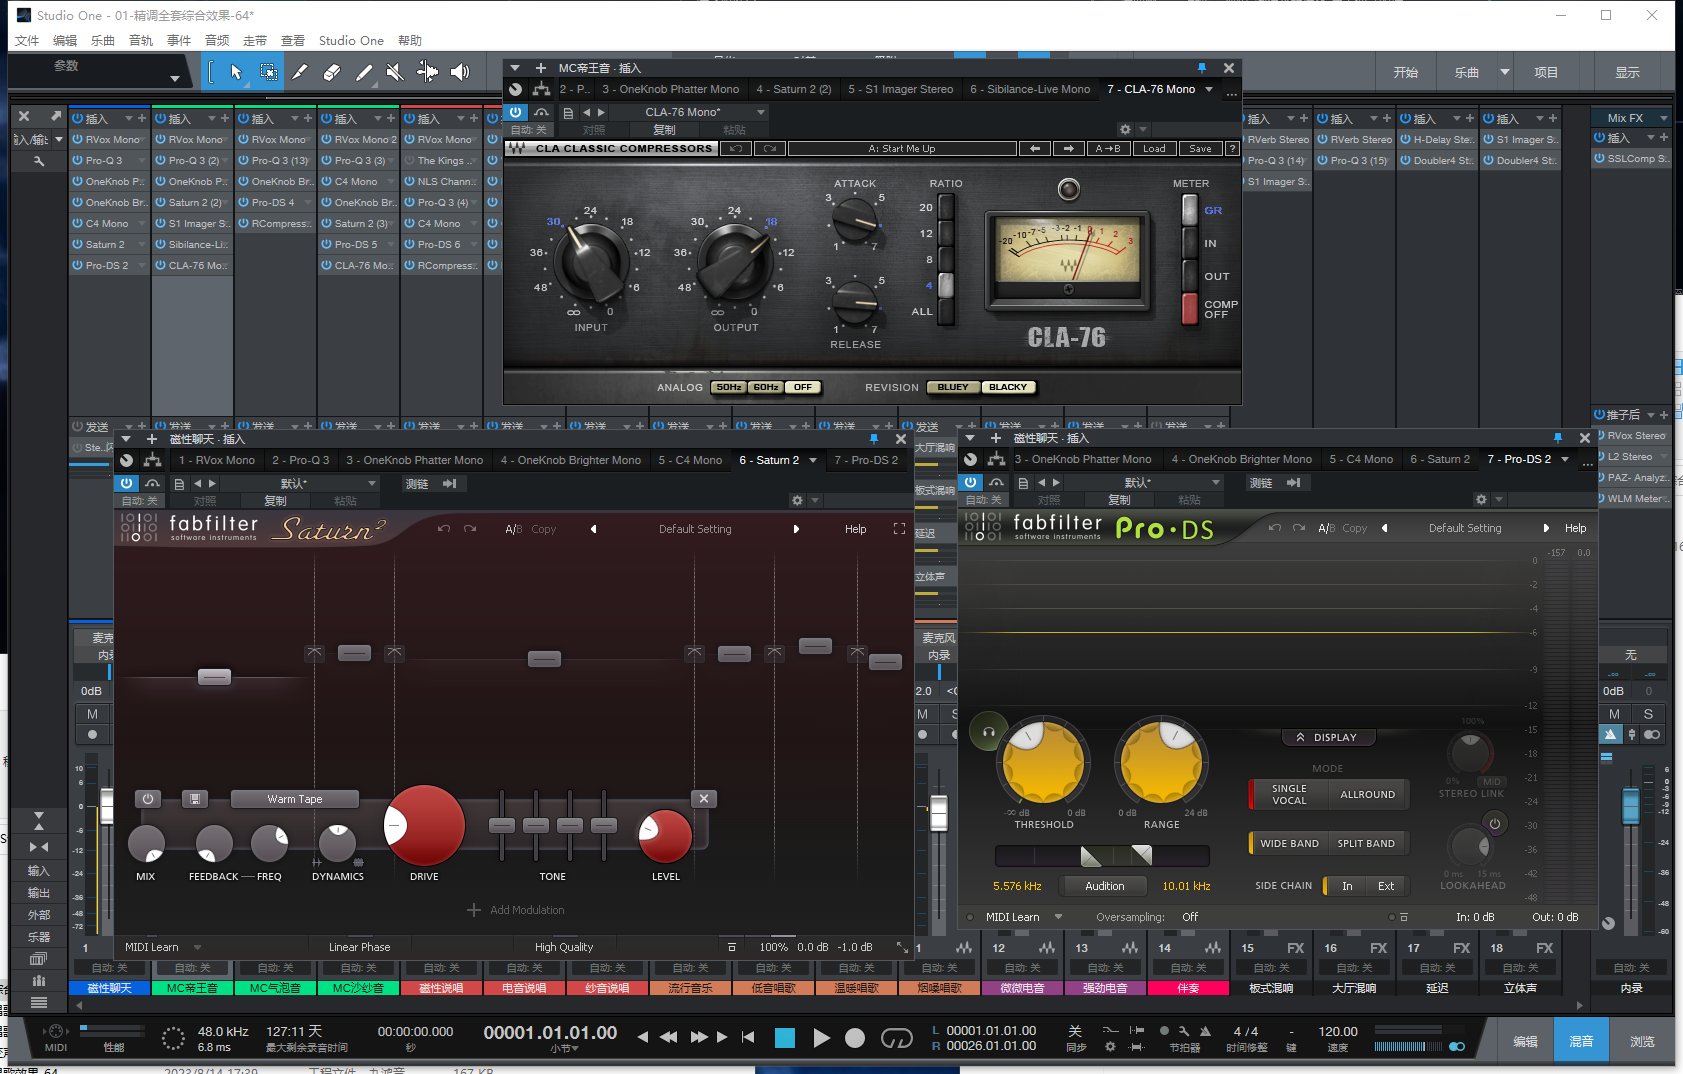Select the Listen speaker tool
The height and width of the screenshot is (1074, 1683).
click(460, 72)
